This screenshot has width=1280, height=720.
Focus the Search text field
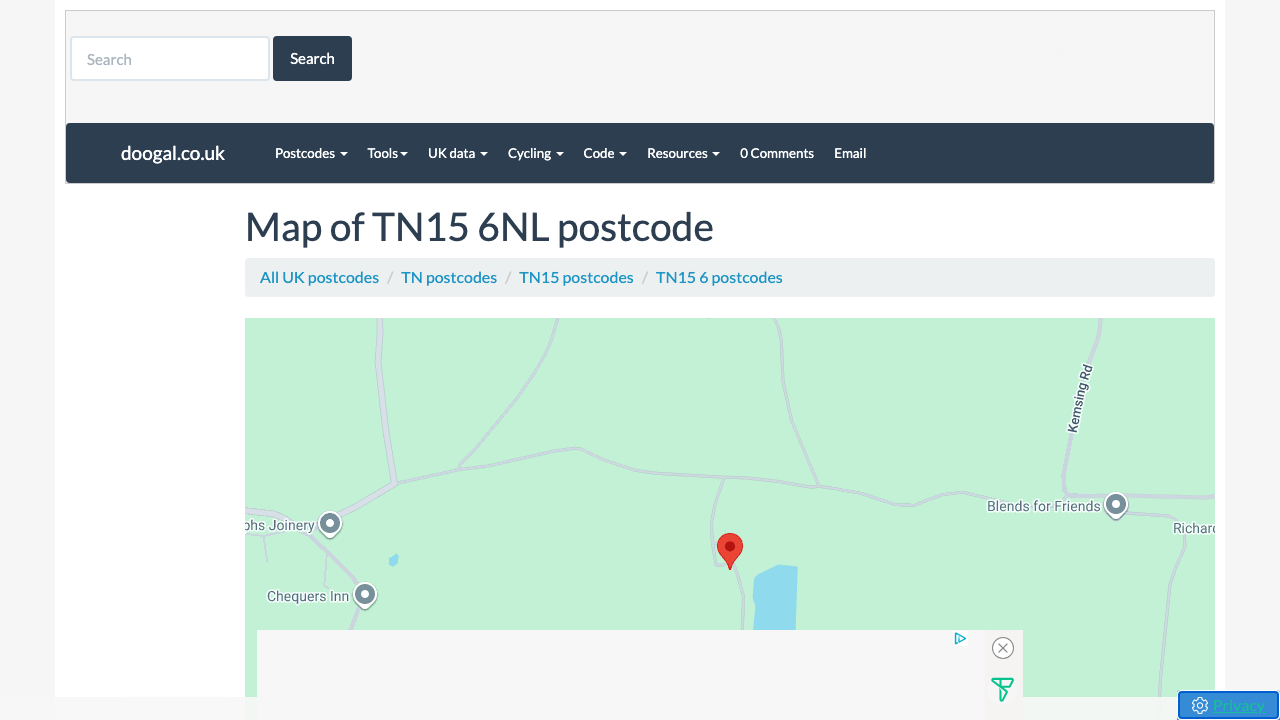pyautogui.click(x=170, y=59)
